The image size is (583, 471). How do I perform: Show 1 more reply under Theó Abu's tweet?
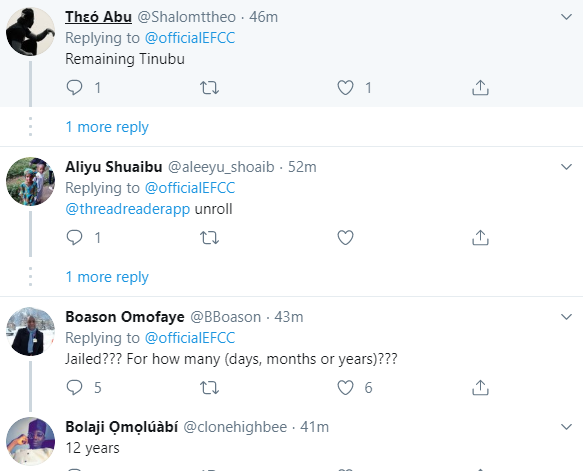pyautogui.click(x=107, y=127)
